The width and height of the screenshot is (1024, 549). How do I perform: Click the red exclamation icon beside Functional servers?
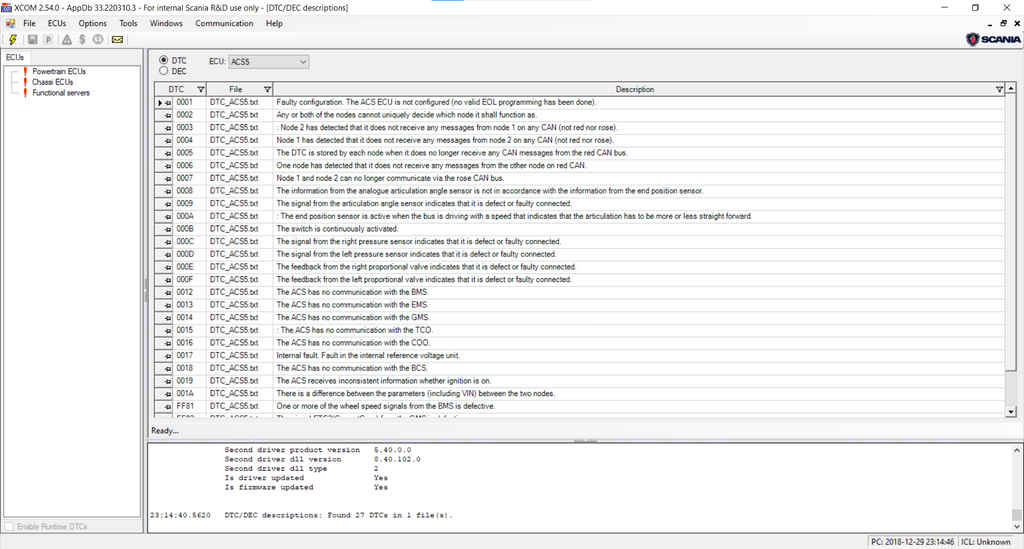25,93
